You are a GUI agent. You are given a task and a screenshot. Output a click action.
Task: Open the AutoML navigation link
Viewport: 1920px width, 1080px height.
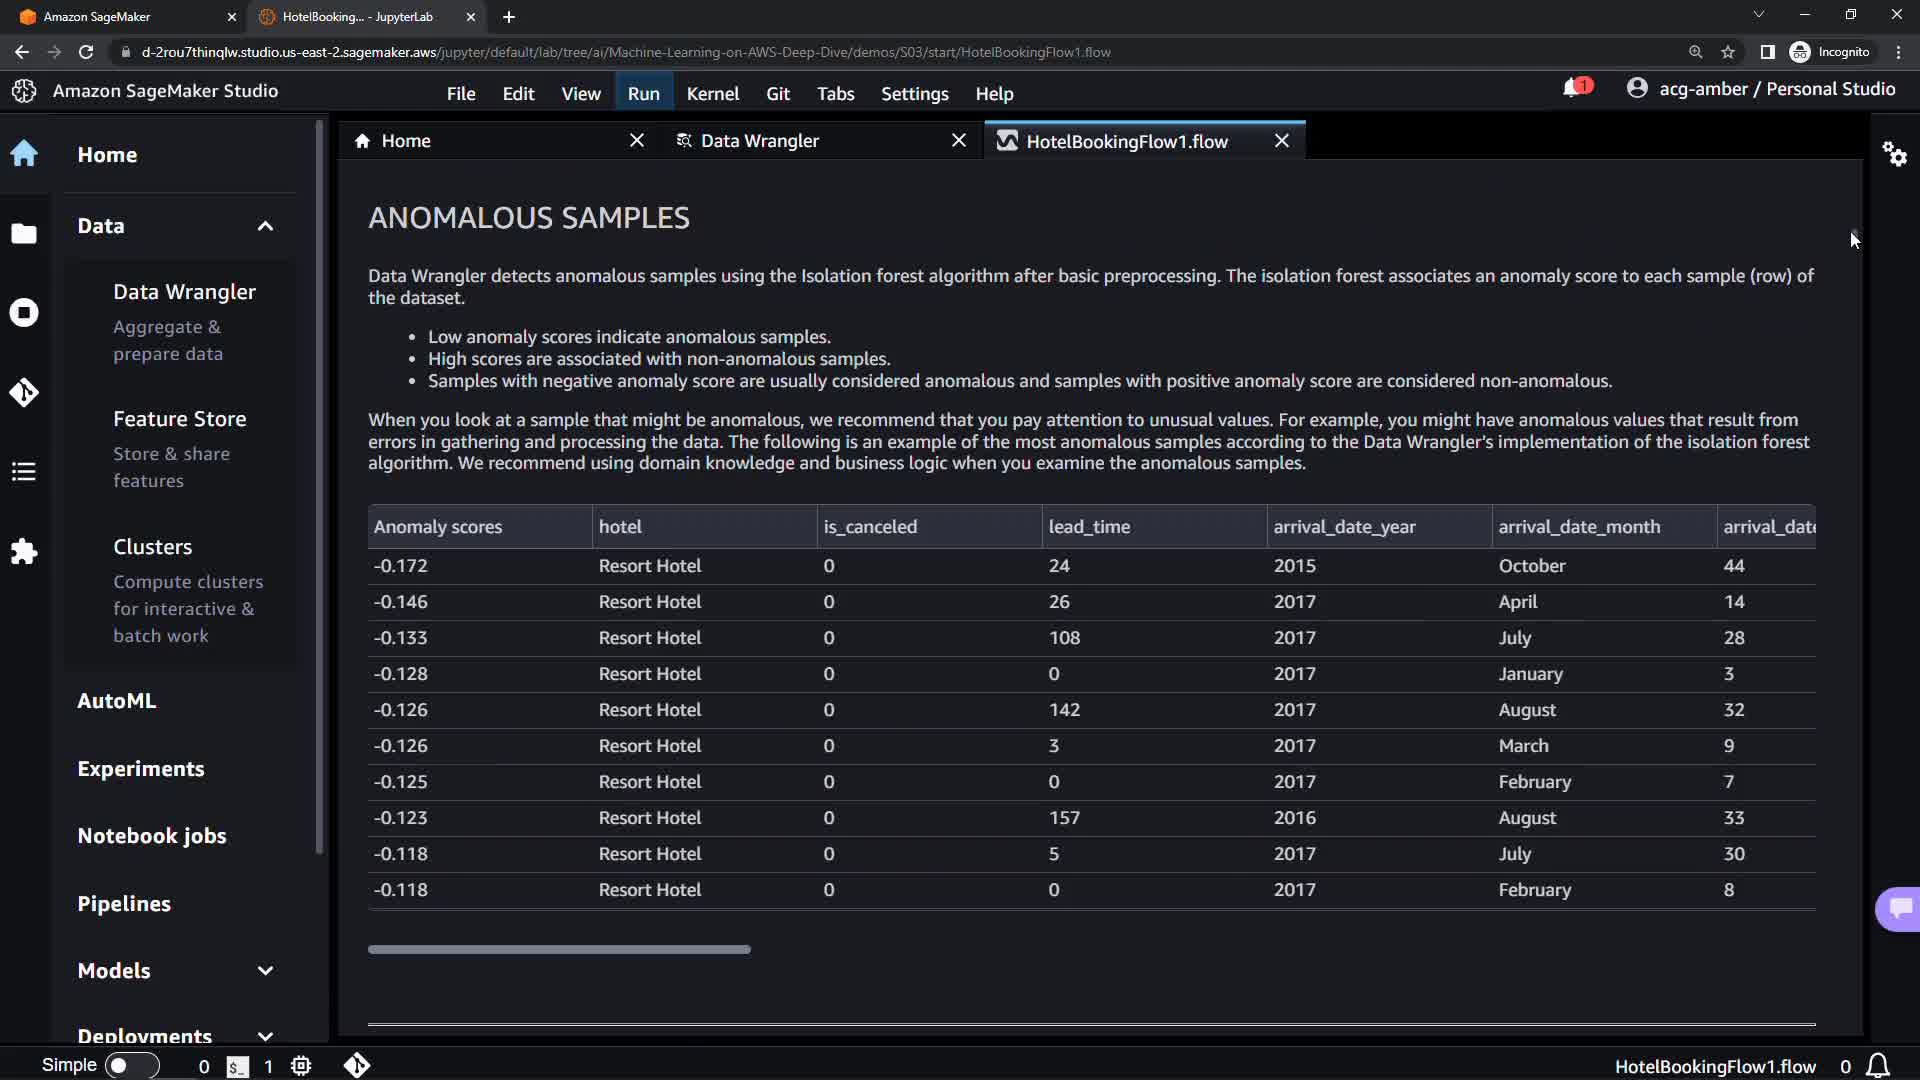pyautogui.click(x=116, y=701)
